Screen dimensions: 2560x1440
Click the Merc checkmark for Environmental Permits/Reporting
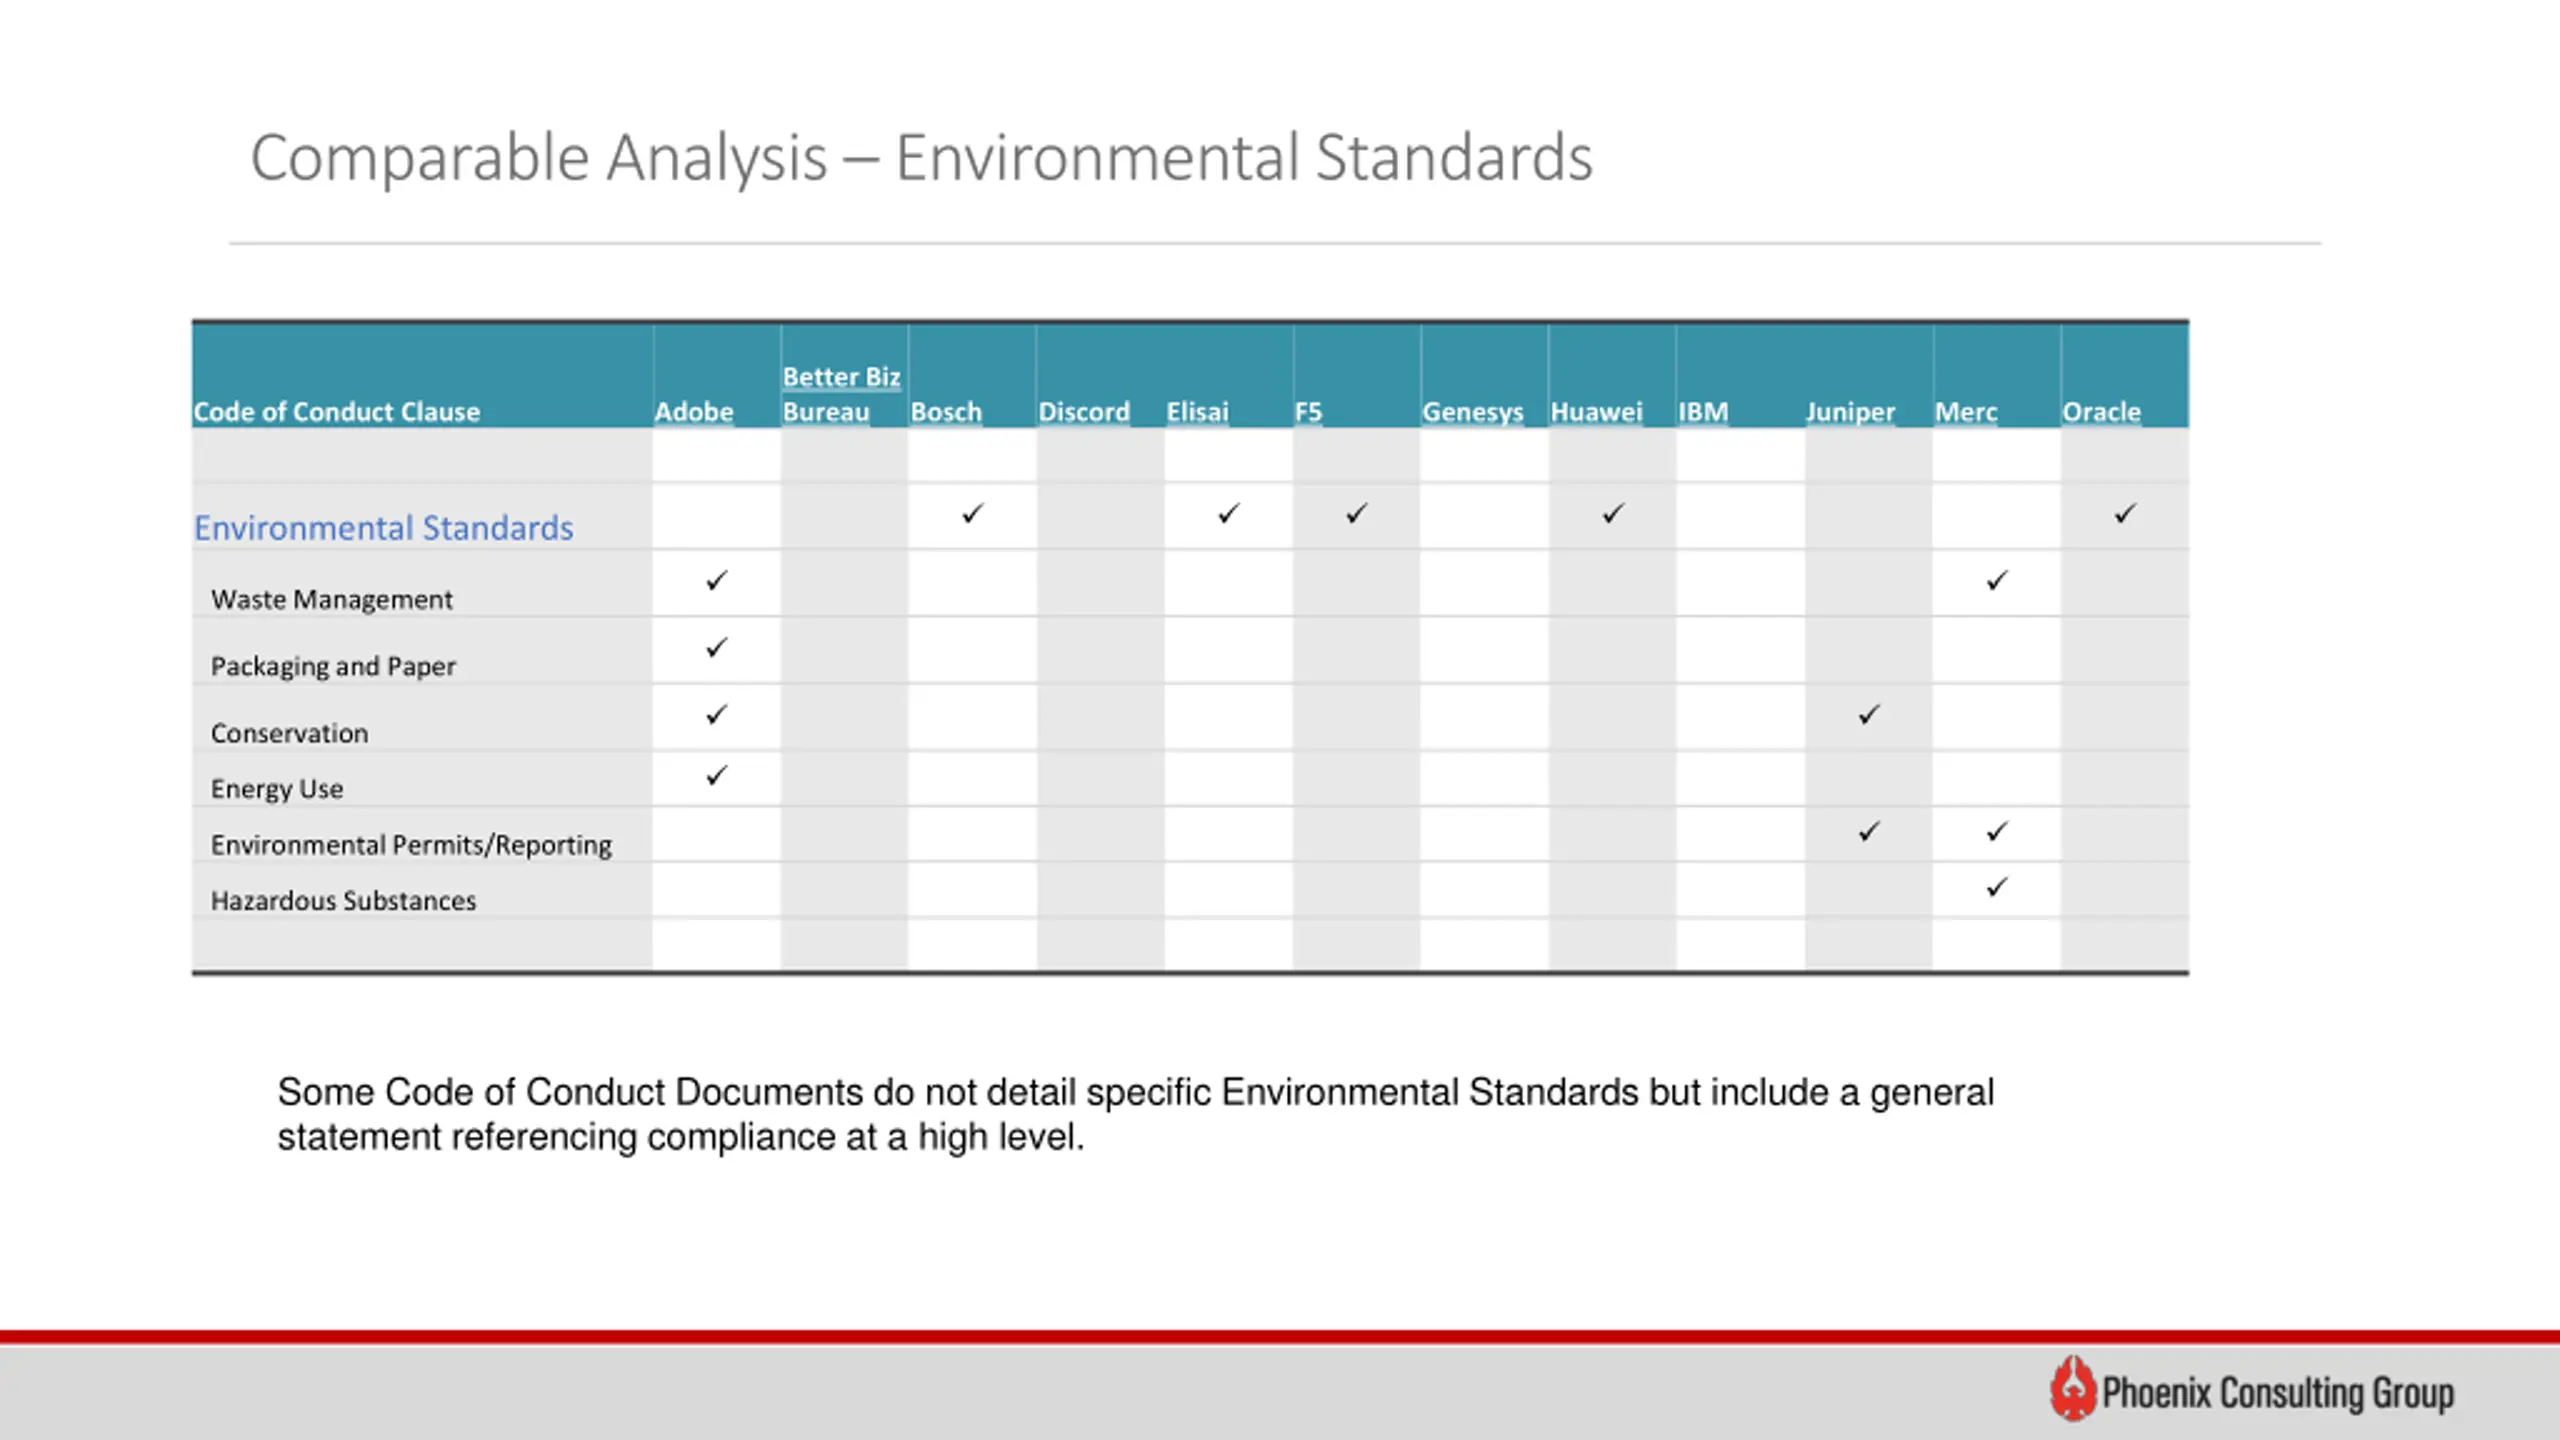click(1997, 832)
